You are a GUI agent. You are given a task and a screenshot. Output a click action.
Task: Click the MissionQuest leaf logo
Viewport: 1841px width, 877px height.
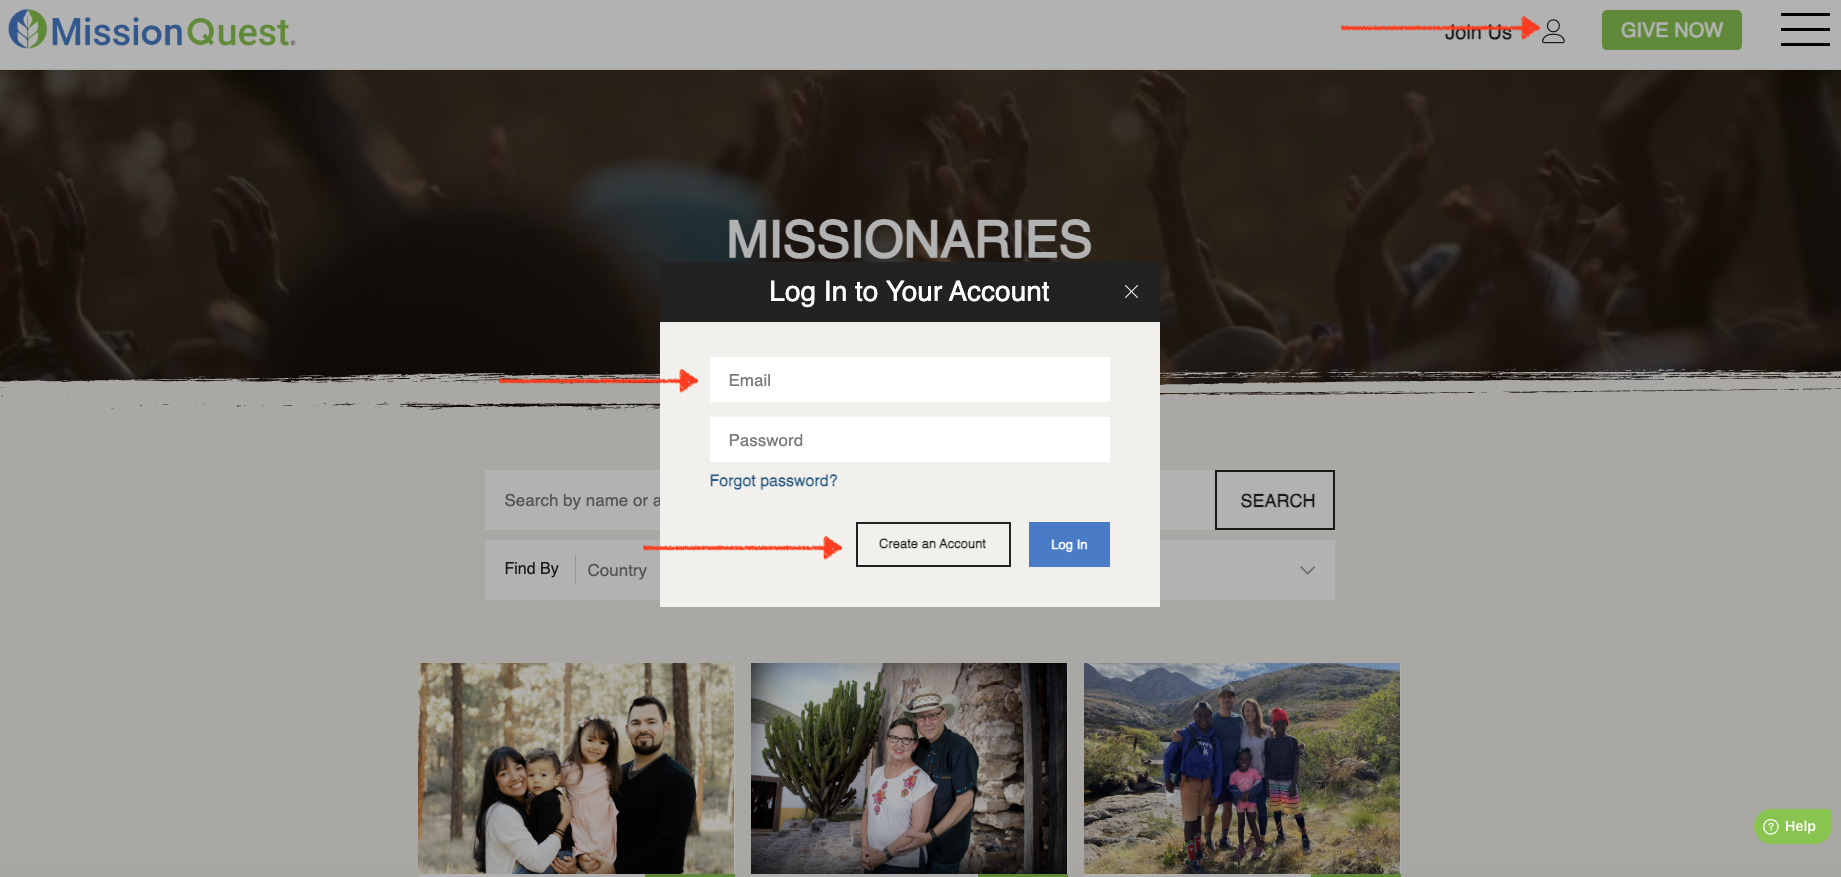coord(27,29)
